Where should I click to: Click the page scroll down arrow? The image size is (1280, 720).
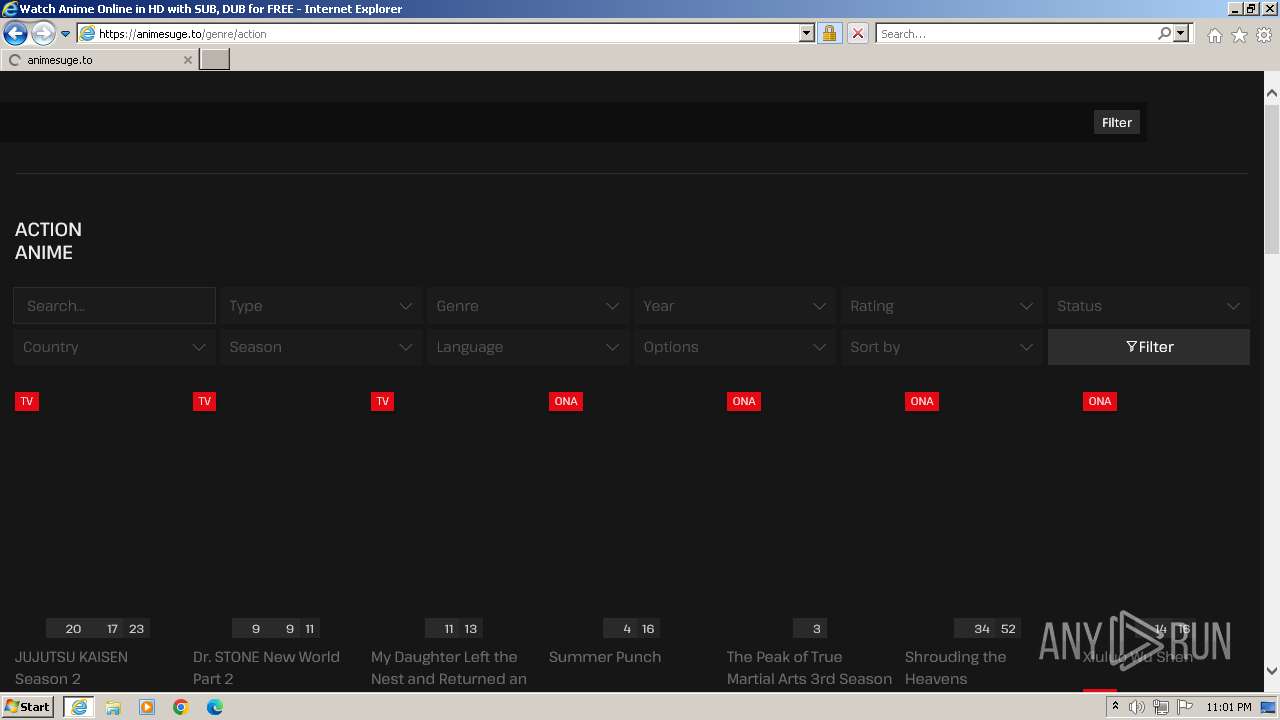(1272, 671)
